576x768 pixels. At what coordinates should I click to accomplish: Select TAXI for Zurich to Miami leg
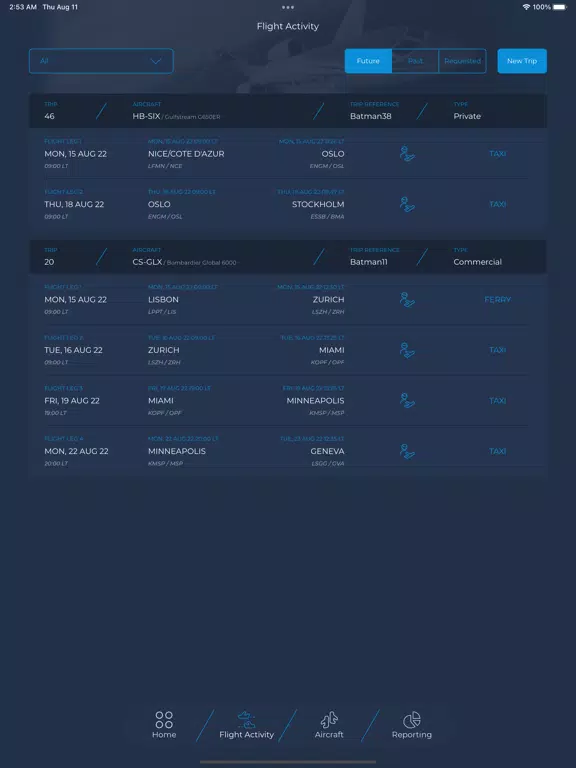point(498,350)
